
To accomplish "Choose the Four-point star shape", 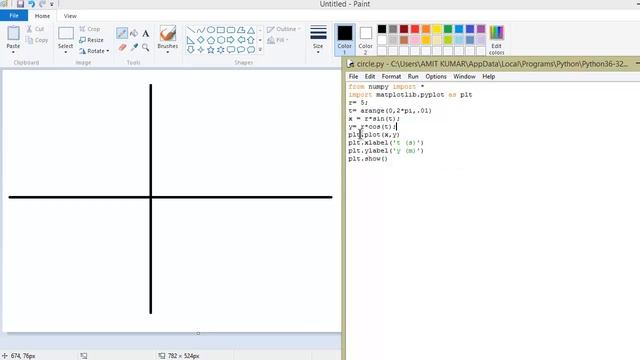I will coord(200,50).
